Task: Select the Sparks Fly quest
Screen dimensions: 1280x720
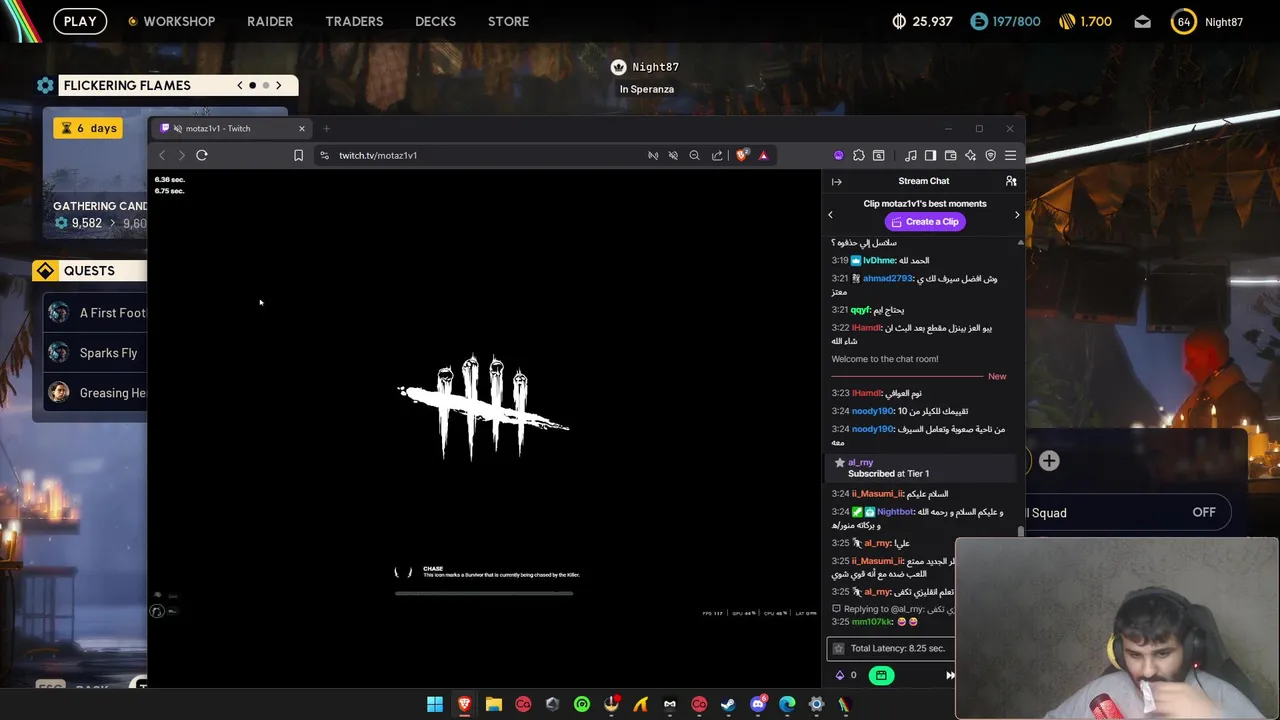Action: tap(95, 353)
